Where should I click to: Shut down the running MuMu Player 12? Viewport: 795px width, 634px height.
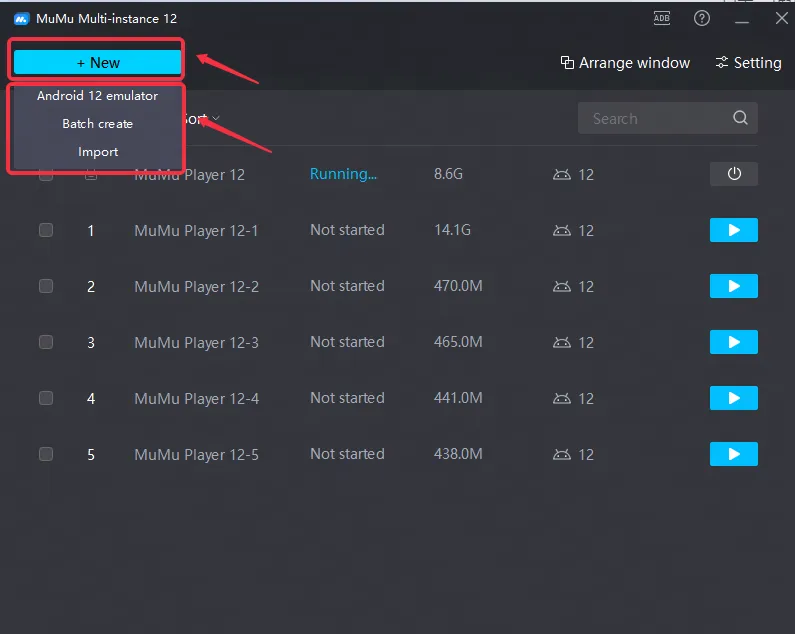point(734,174)
